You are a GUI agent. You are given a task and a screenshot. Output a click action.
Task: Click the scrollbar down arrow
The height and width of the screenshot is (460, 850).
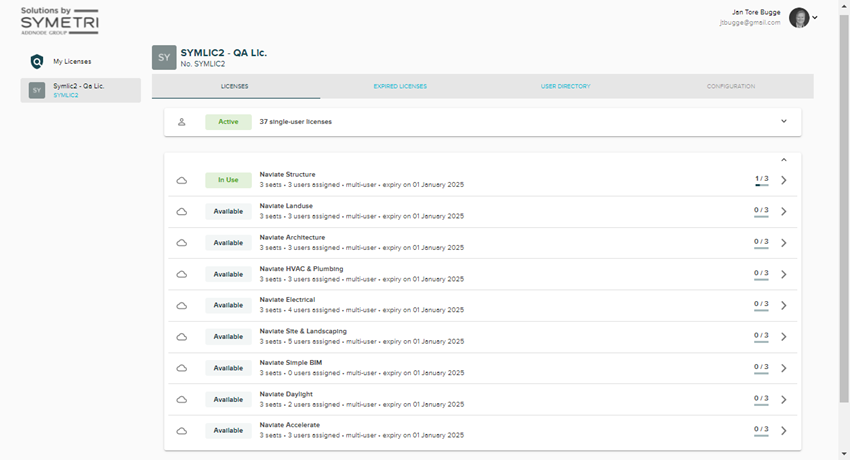[843, 454]
